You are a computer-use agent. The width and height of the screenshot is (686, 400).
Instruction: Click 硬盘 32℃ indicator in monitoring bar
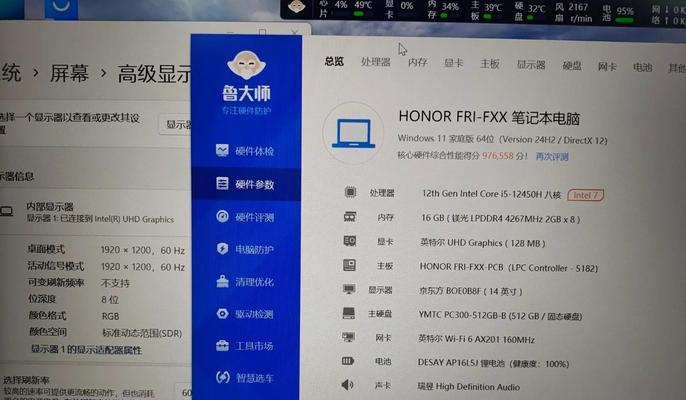529,9
